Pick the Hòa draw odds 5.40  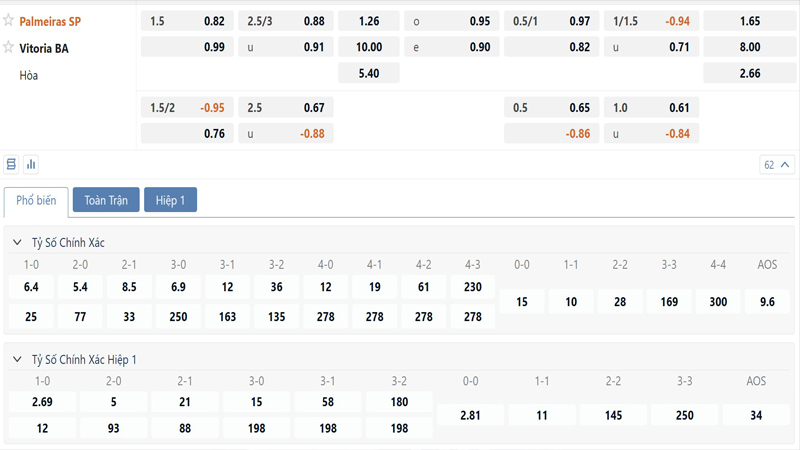point(368,73)
